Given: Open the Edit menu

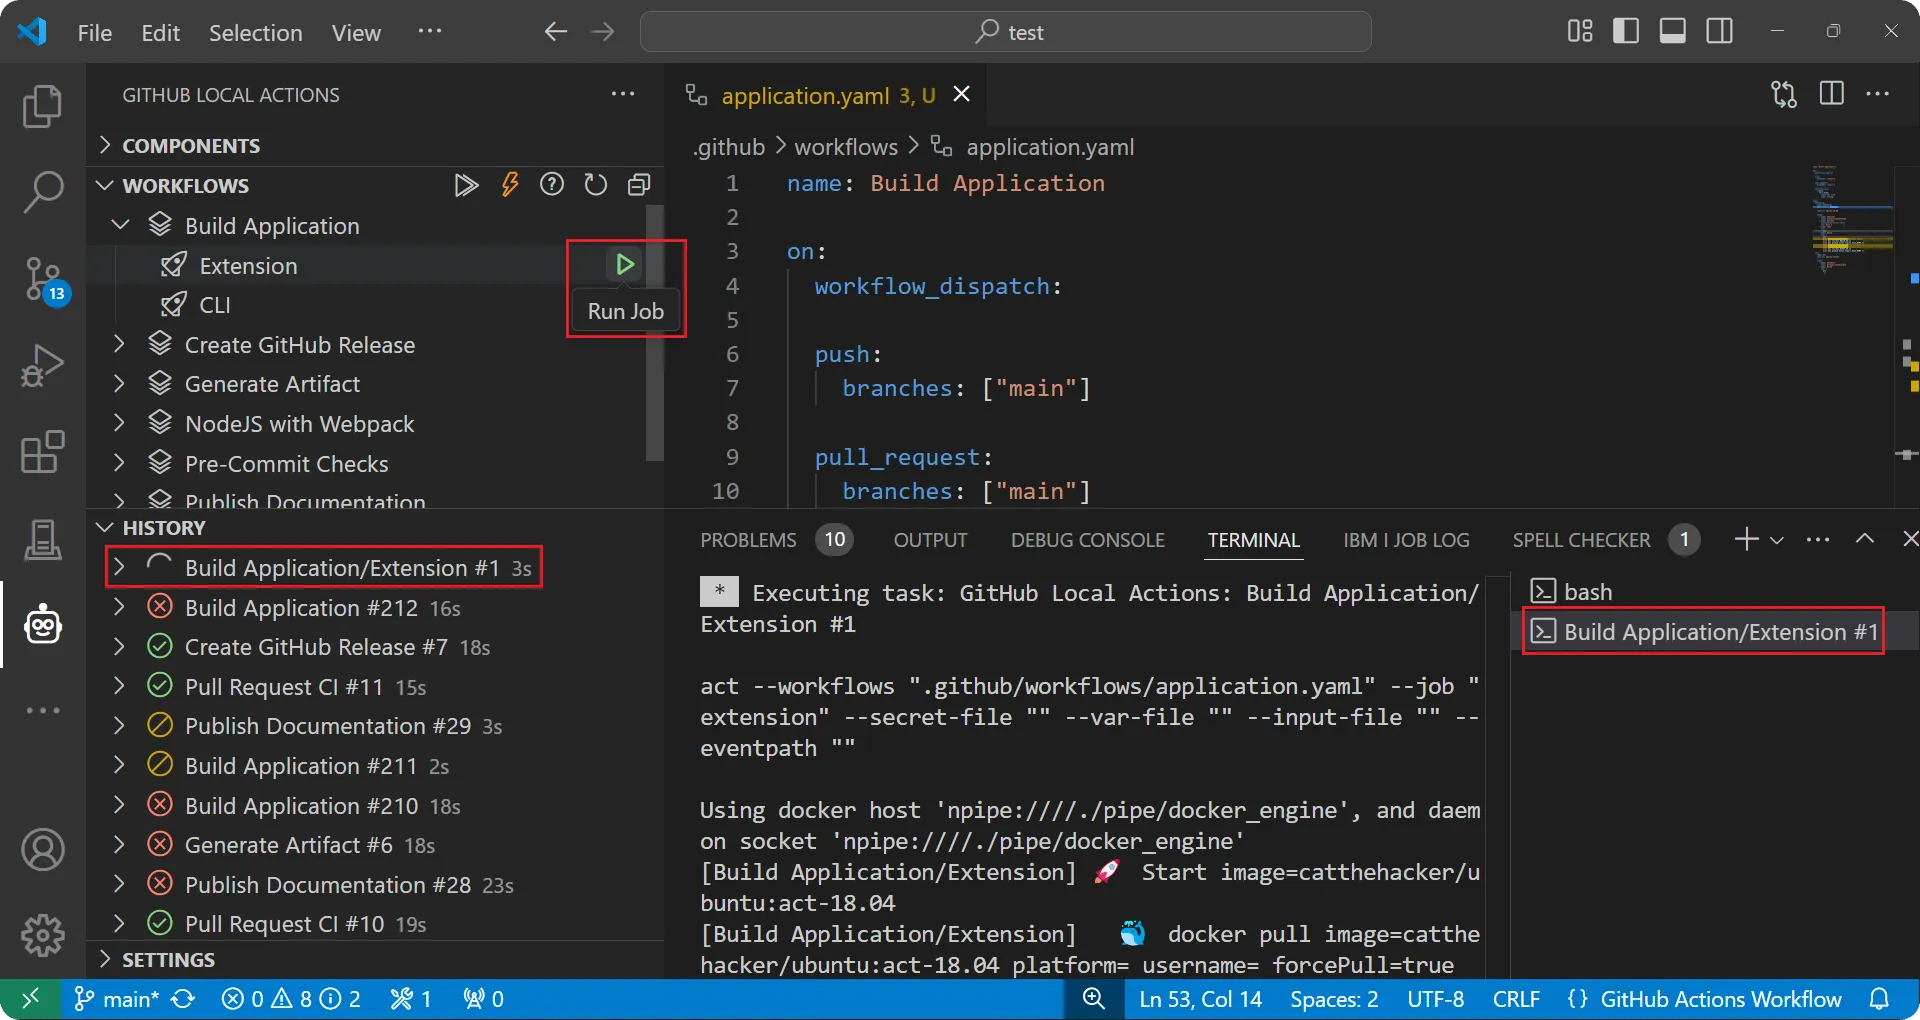Looking at the screenshot, I should pyautogui.click(x=160, y=32).
